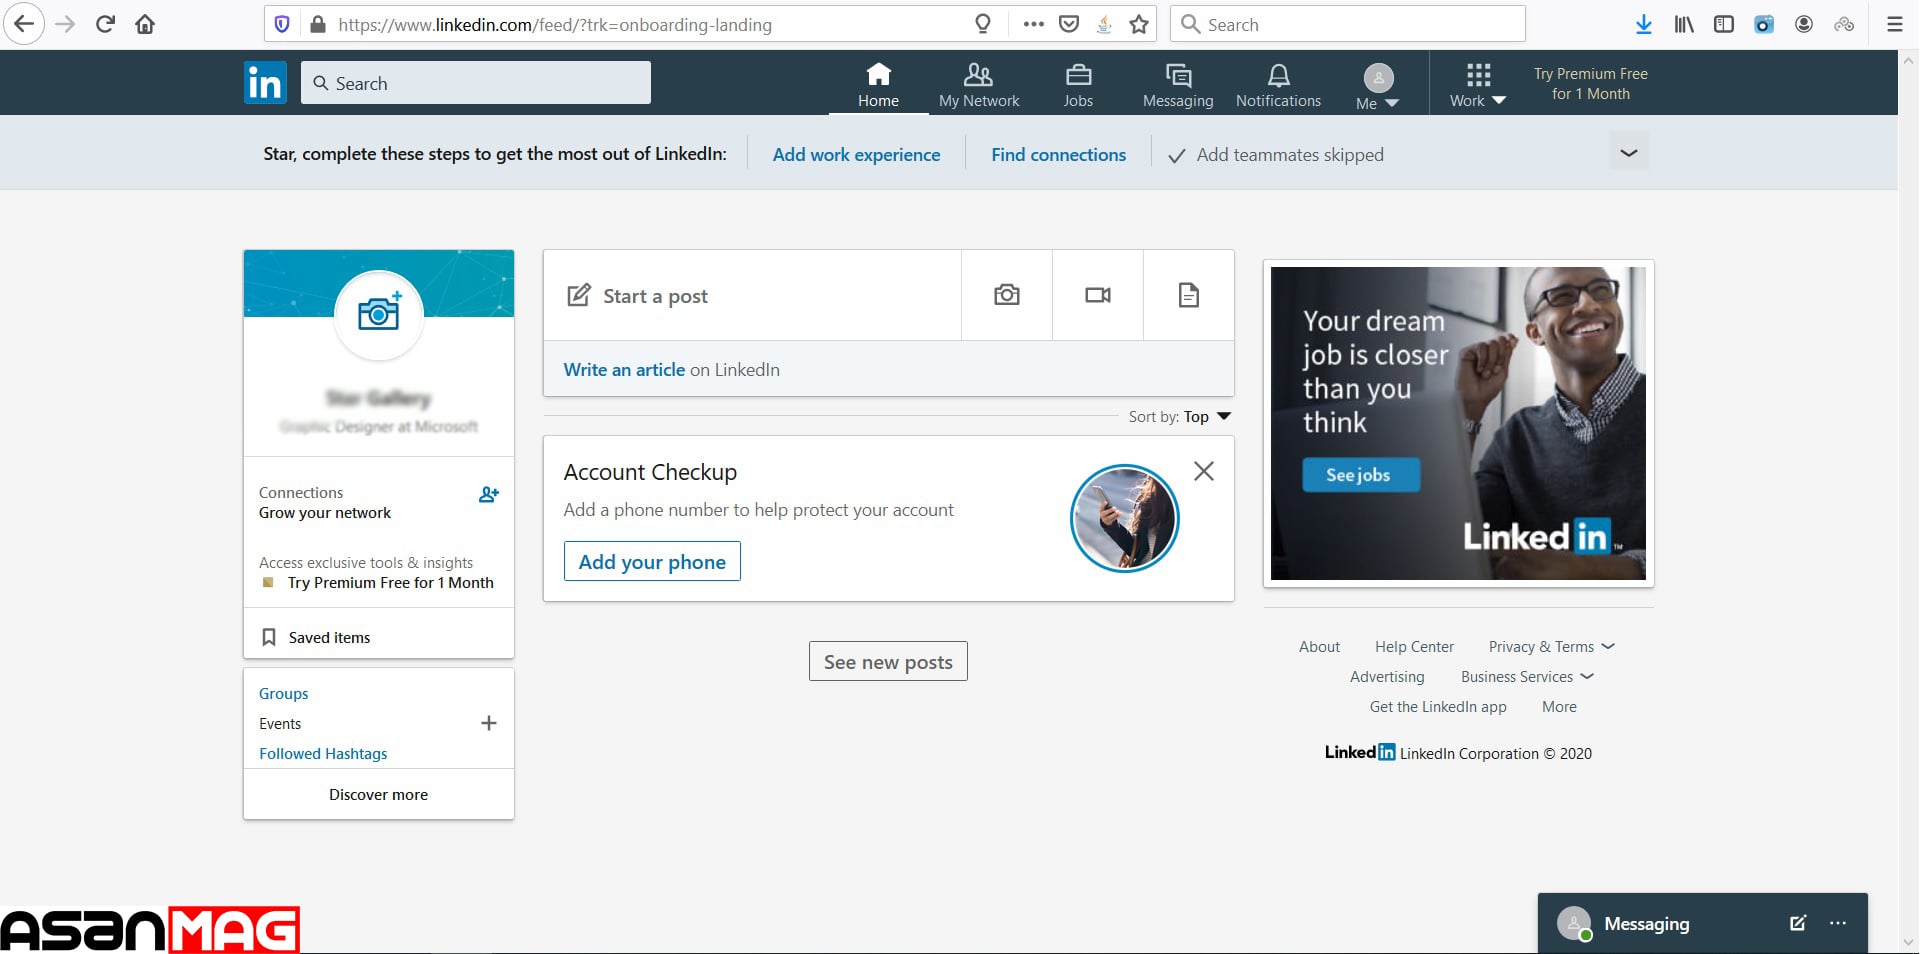1924x954 pixels.
Task: Click the add connections person icon
Action: [x=489, y=494]
